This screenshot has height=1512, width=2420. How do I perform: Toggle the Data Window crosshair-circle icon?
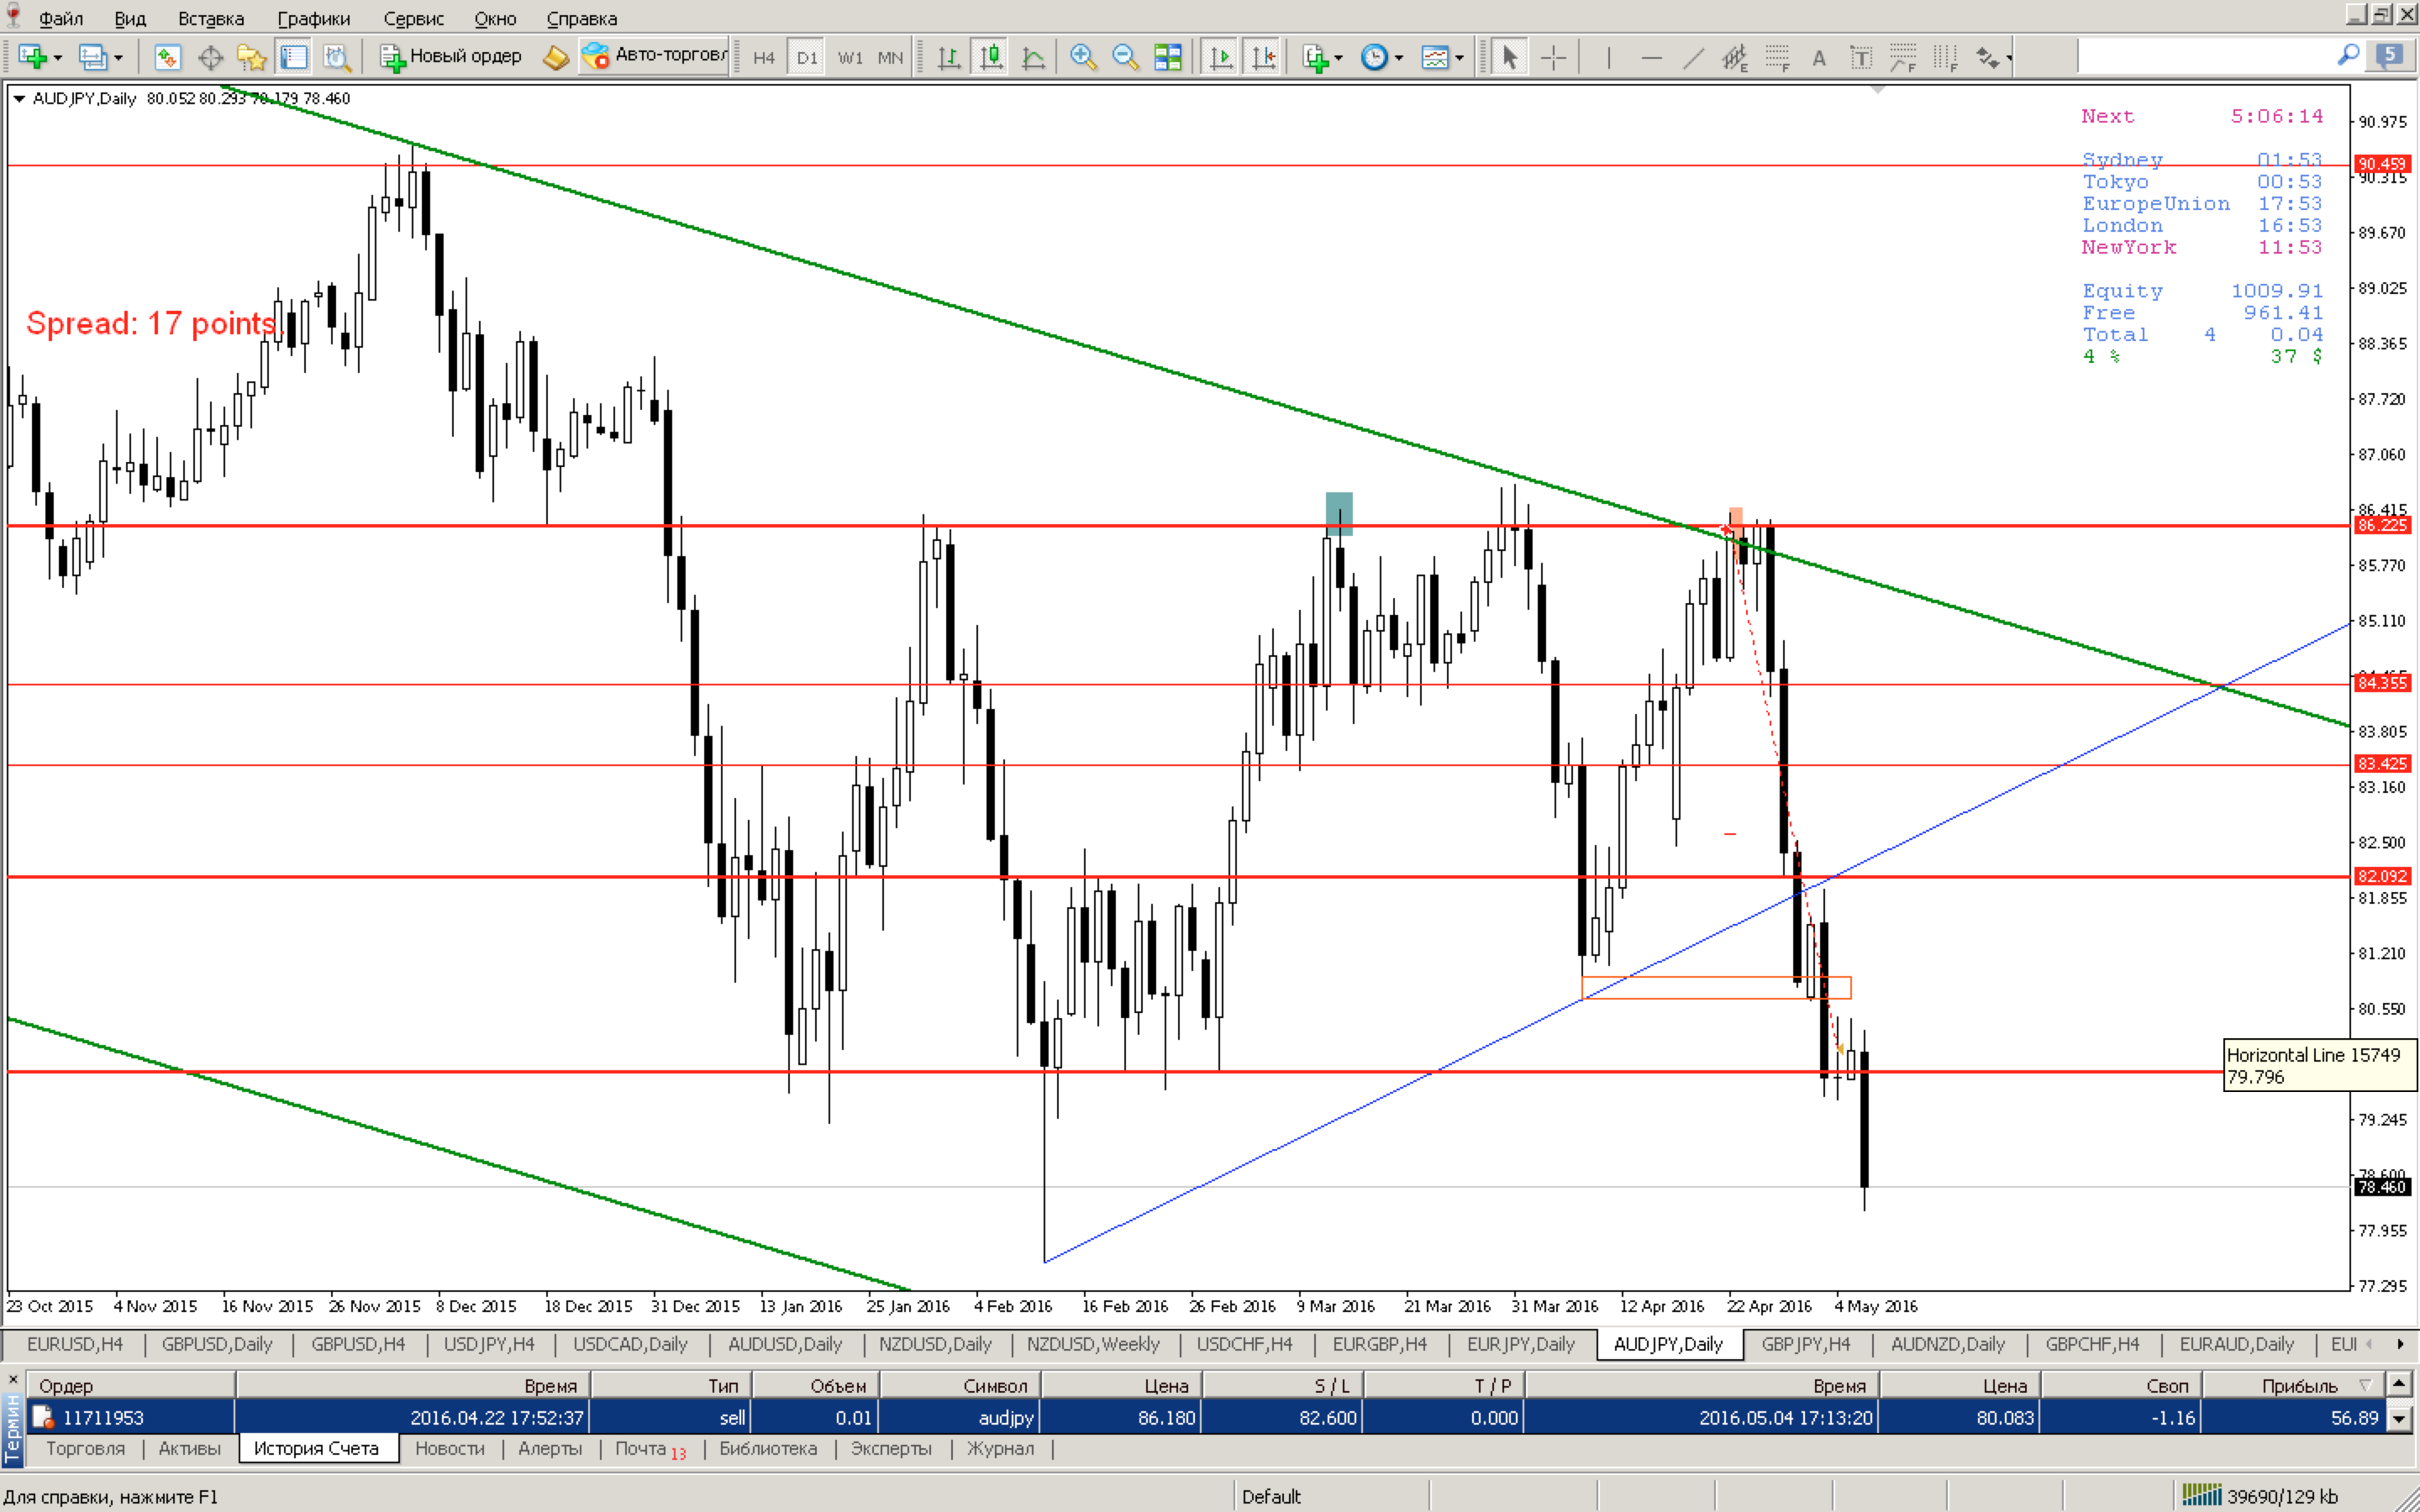(x=210, y=57)
